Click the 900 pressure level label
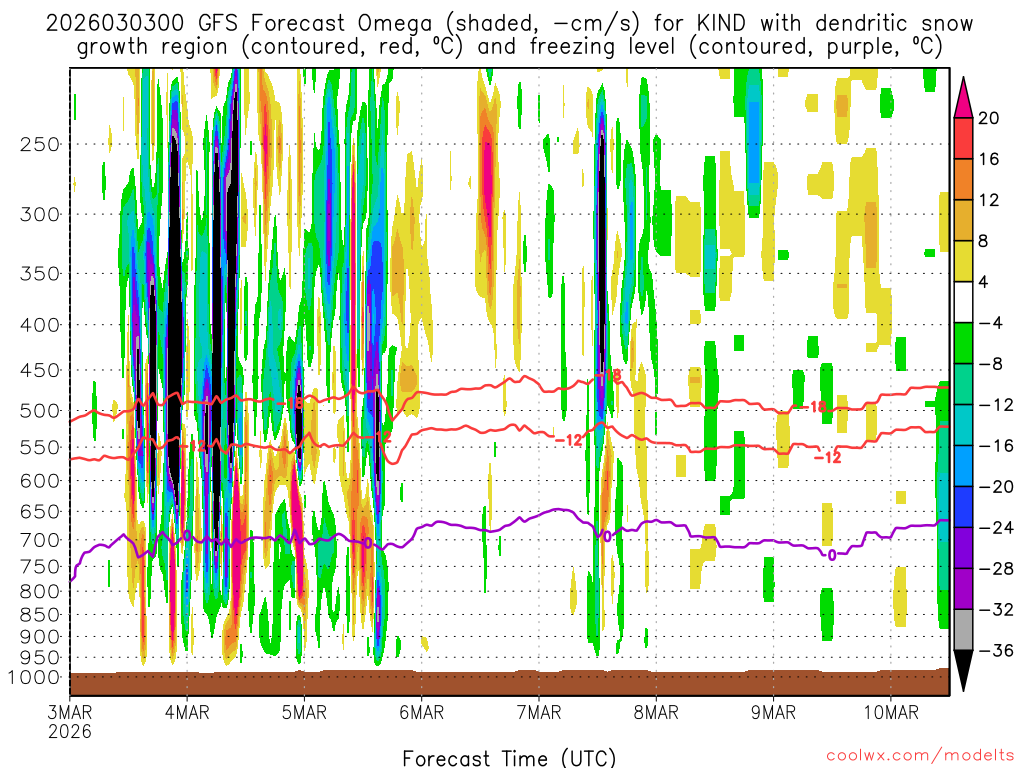 click(x=40, y=637)
